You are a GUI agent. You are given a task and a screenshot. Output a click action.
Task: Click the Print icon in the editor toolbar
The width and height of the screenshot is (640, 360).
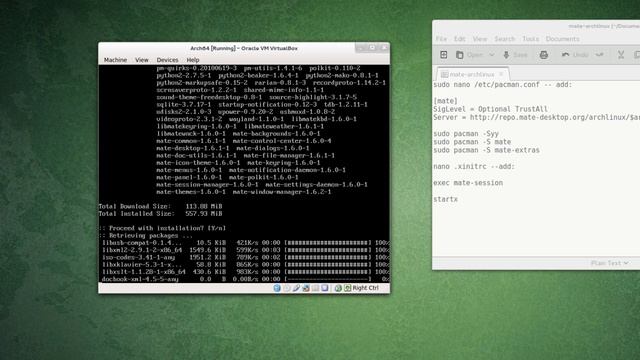click(544, 55)
